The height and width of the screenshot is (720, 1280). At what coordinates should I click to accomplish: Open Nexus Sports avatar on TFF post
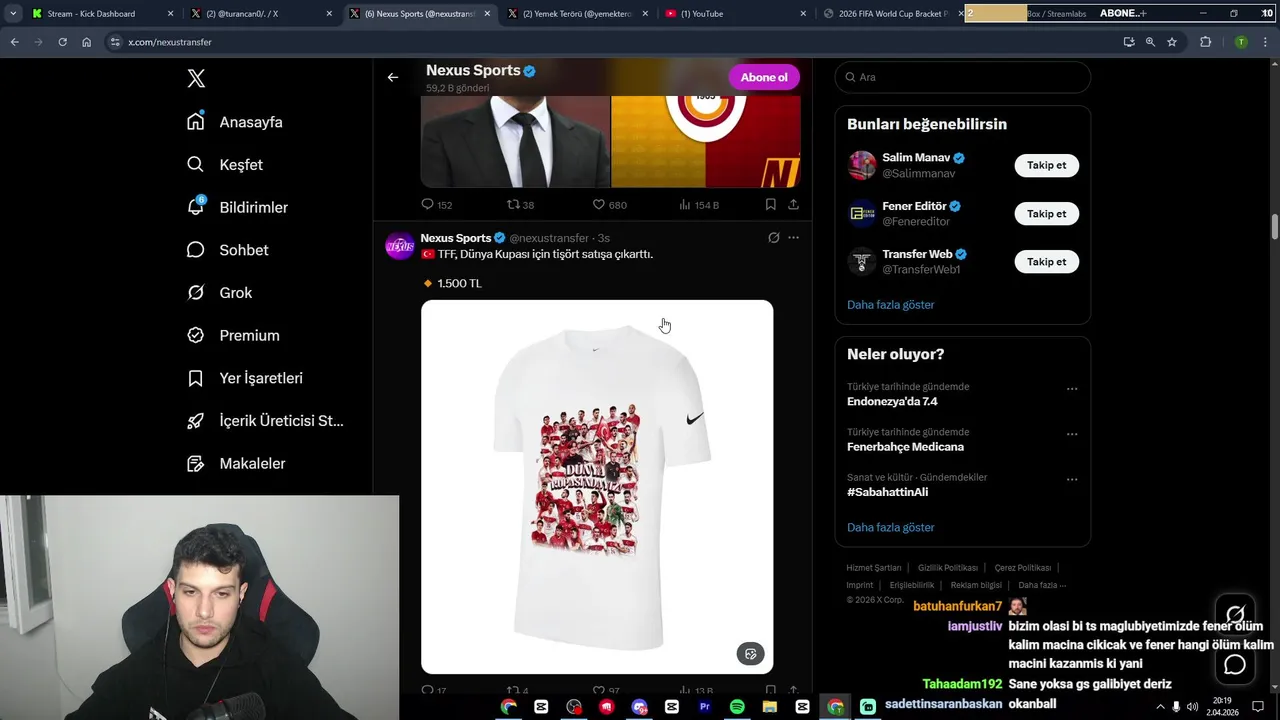tap(400, 245)
